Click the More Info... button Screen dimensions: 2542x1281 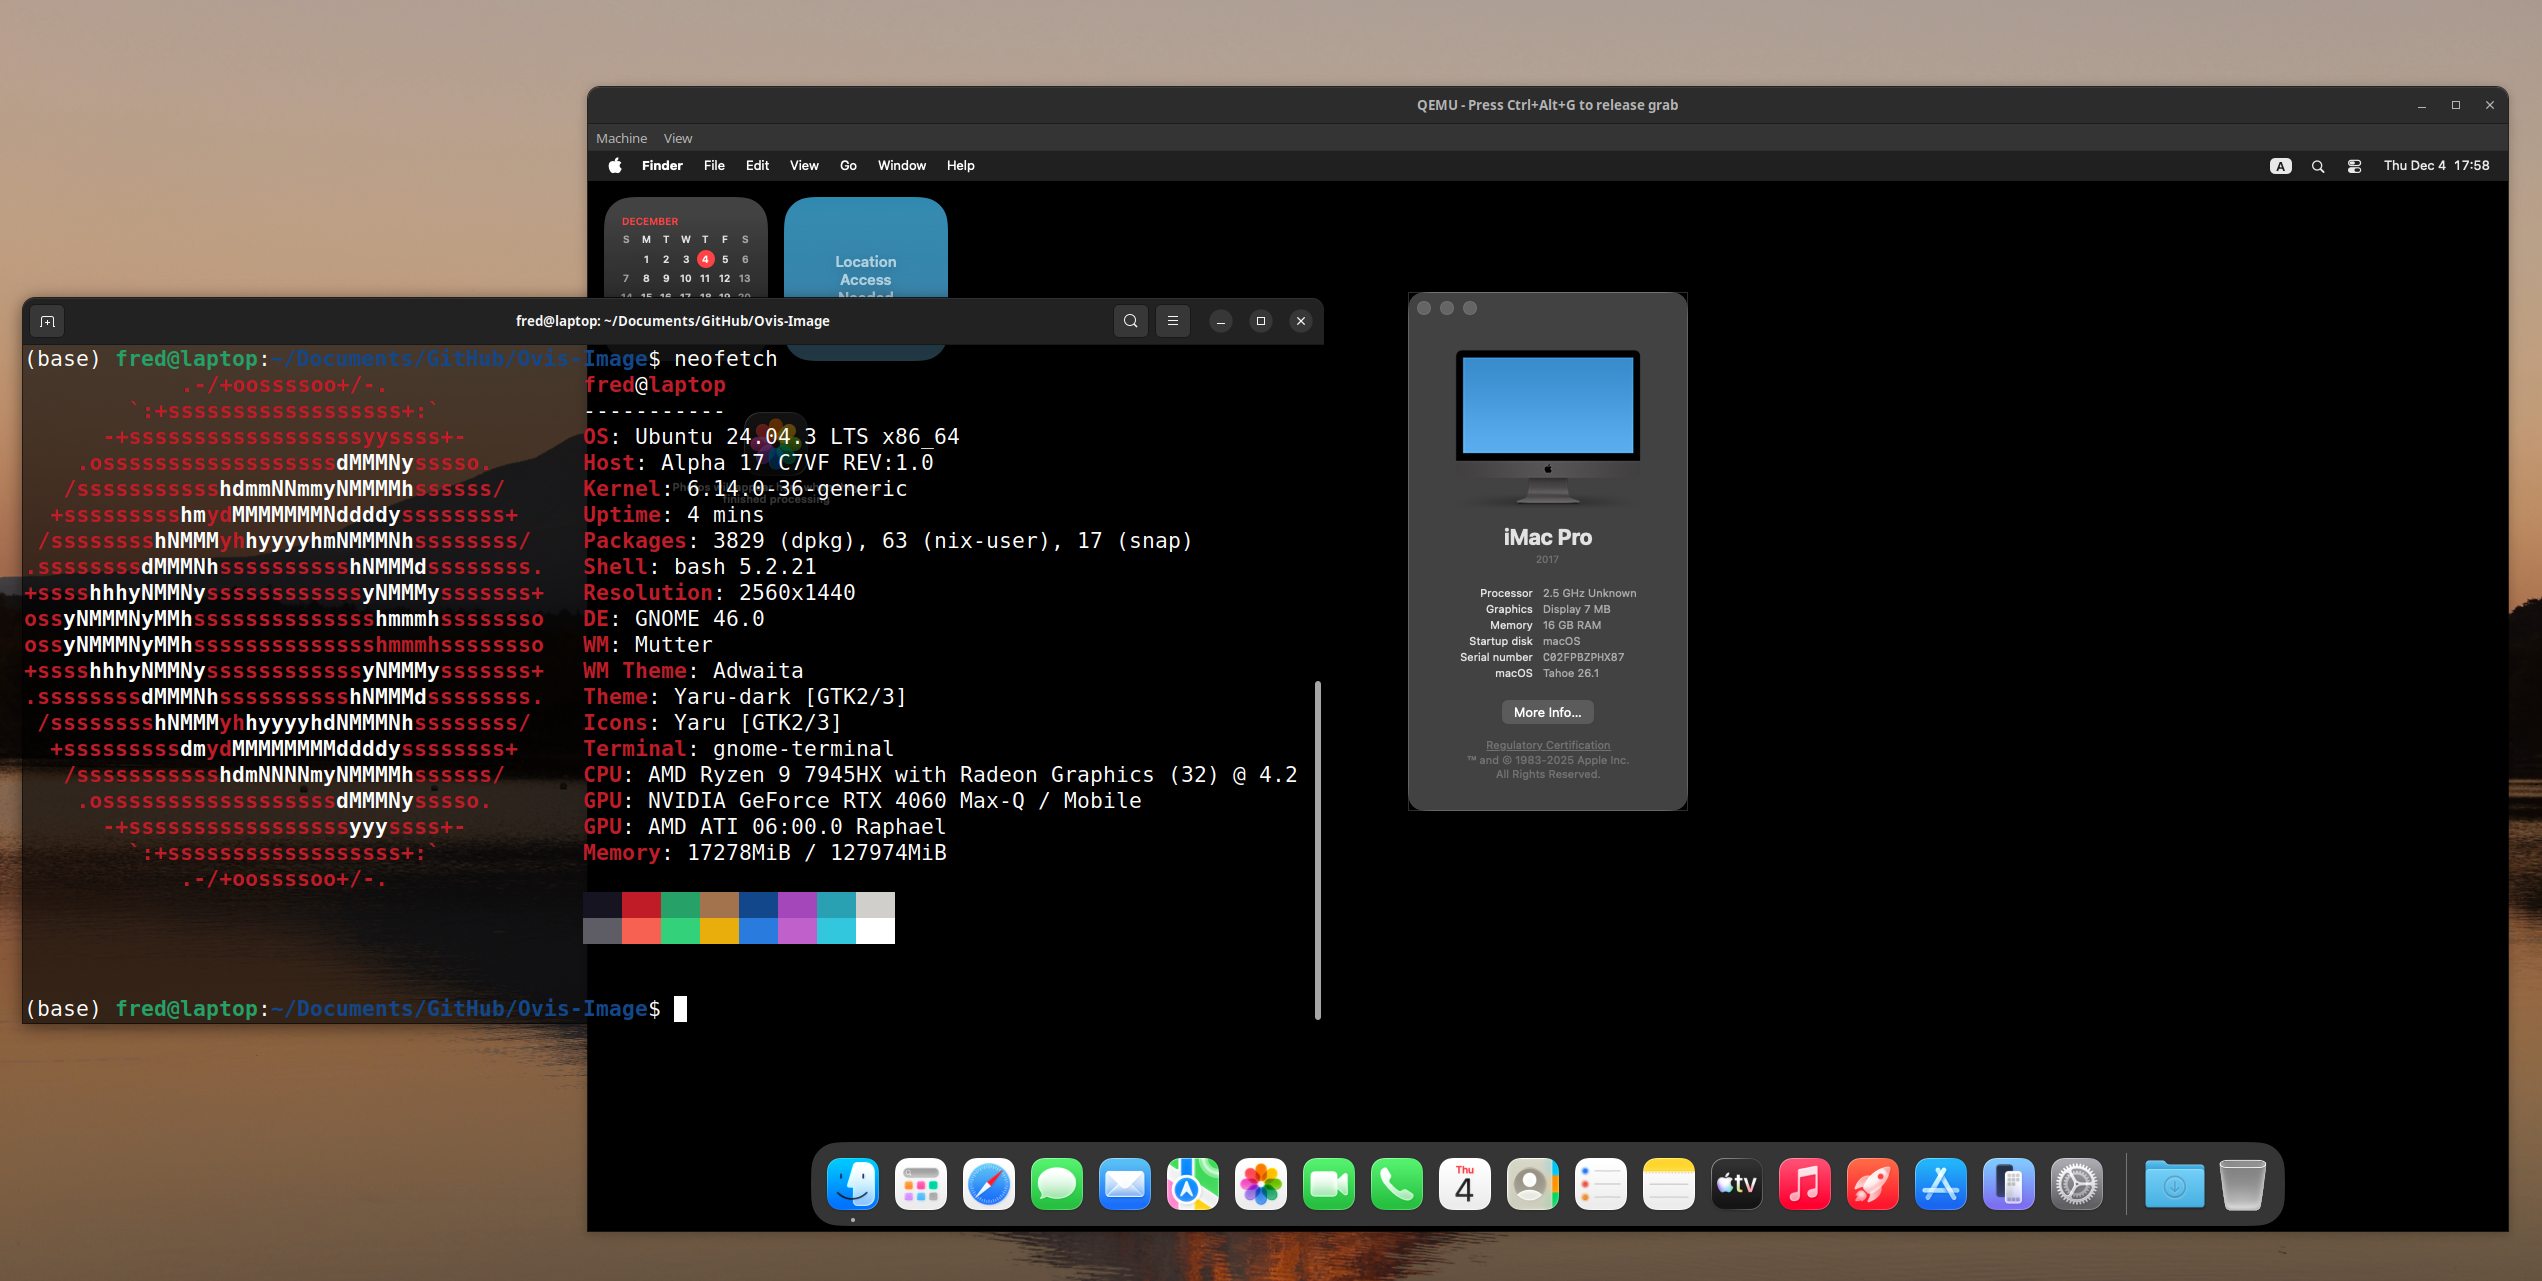point(1547,712)
